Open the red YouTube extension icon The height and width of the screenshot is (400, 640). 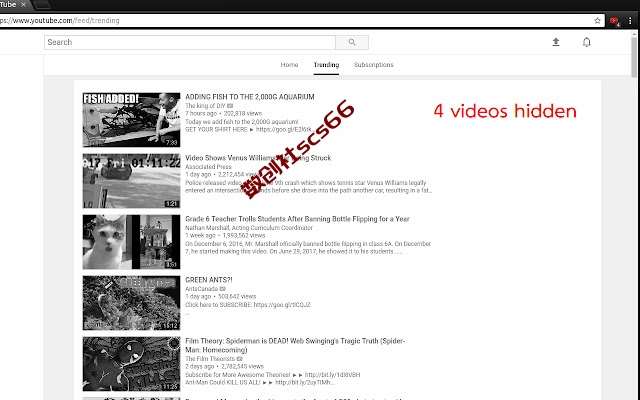tap(614, 21)
